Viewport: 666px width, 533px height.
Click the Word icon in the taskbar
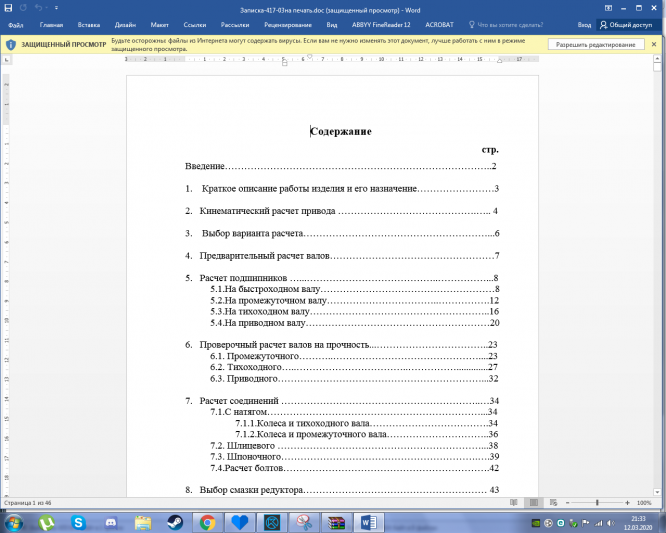click(x=369, y=522)
